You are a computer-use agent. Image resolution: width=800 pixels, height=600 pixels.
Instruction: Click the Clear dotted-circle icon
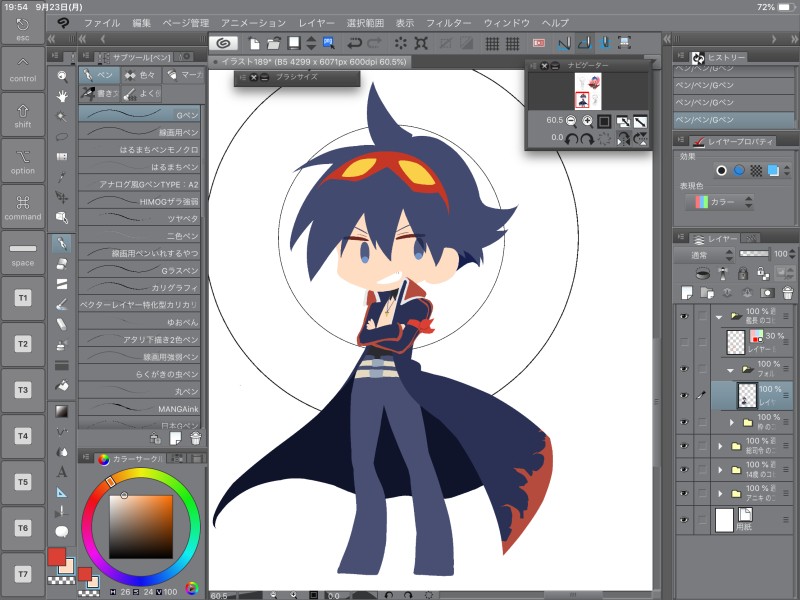(401, 43)
